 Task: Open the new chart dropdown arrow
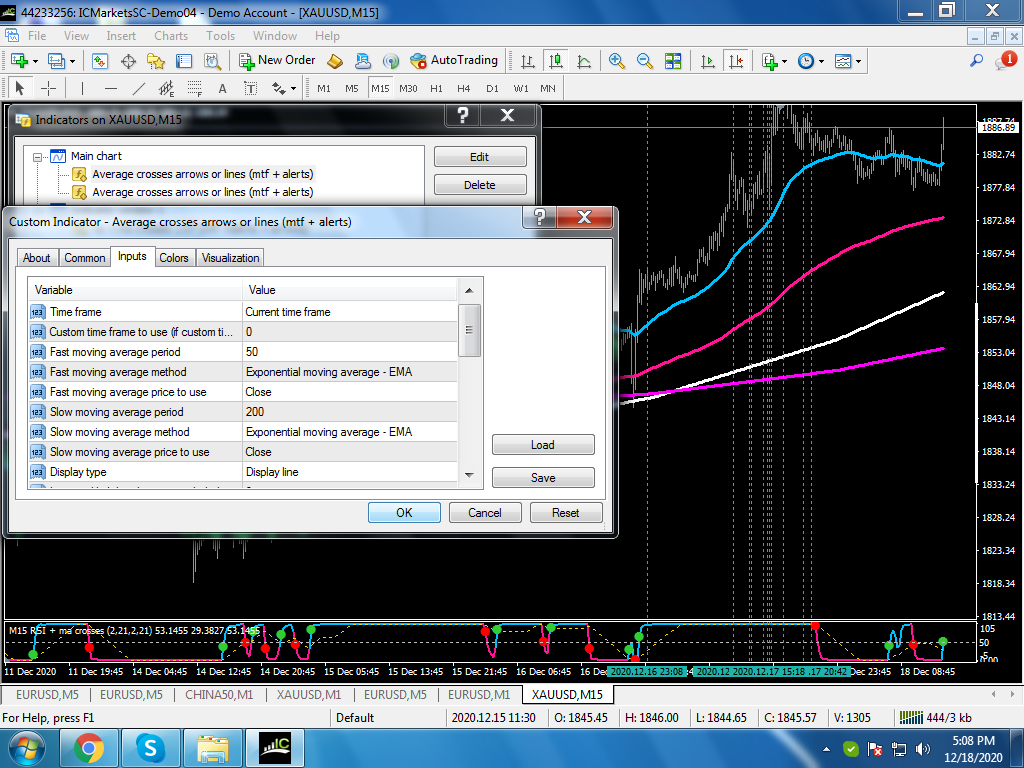point(35,61)
